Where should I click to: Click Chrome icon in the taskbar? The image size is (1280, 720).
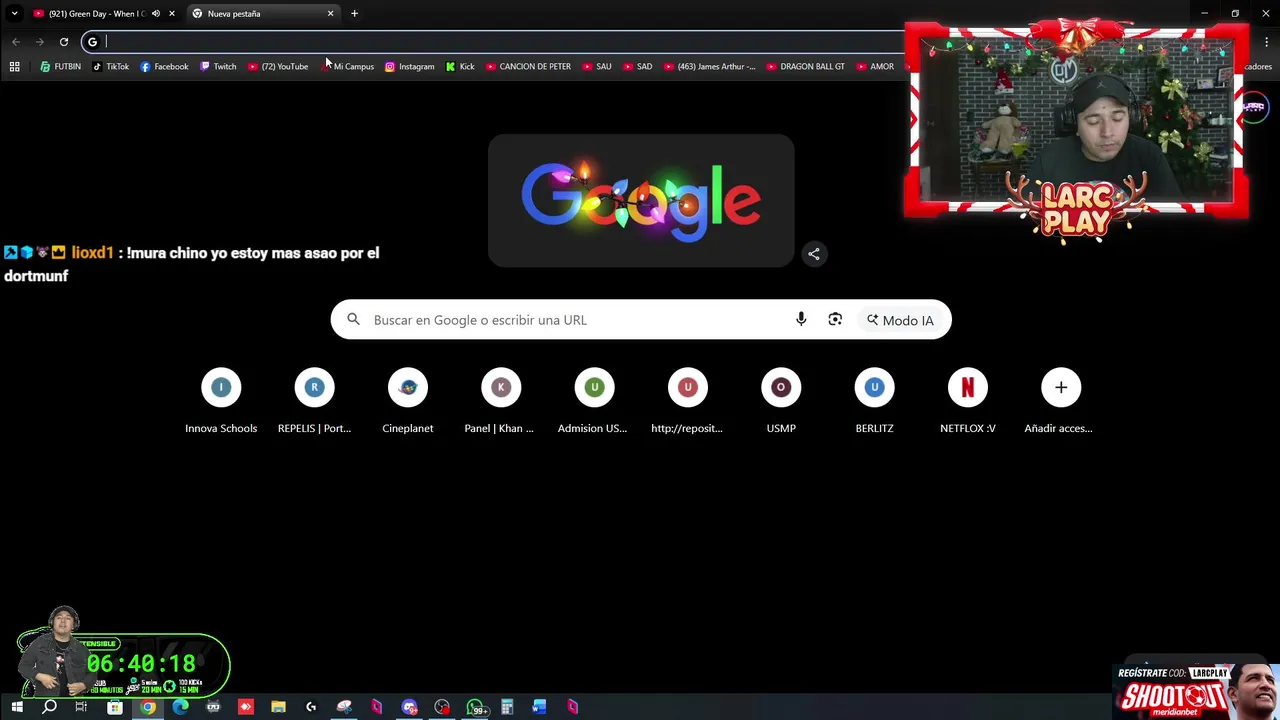click(x=148, y=708)
